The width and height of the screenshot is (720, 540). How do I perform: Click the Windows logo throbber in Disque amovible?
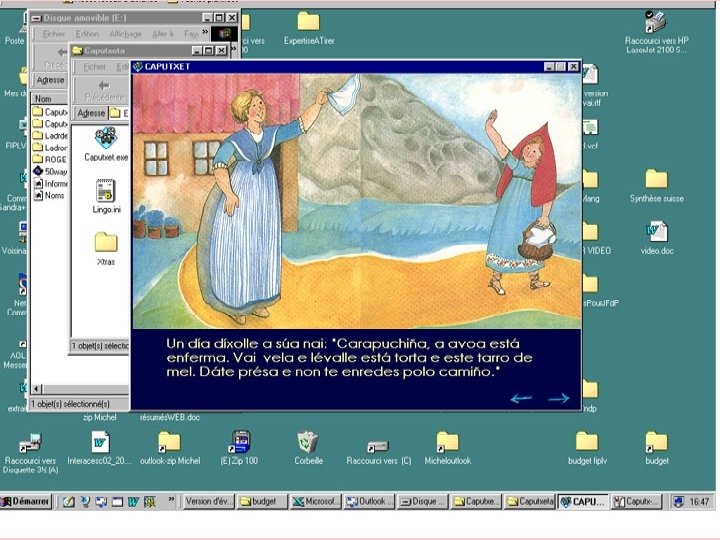225,34
